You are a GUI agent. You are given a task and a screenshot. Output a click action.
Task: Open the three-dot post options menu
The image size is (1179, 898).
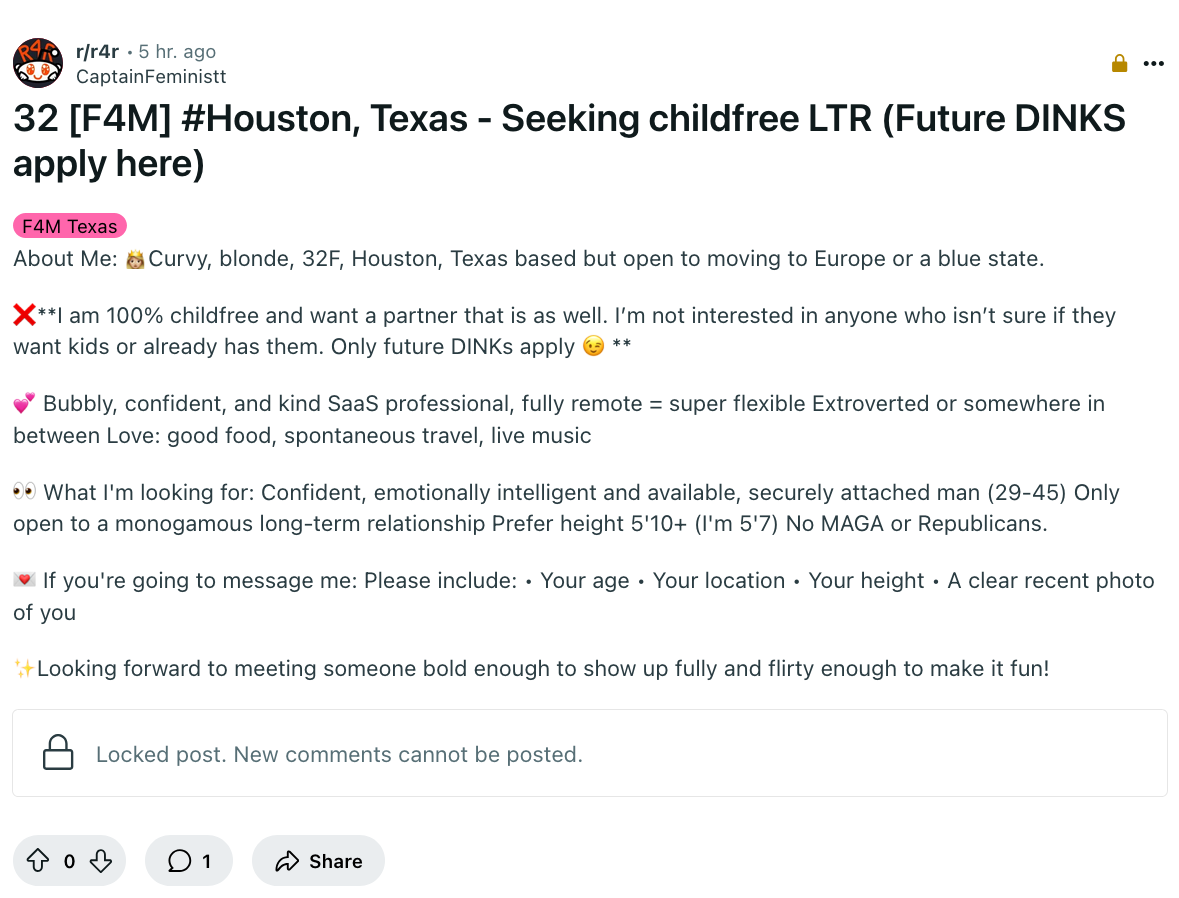(1153, 64)
